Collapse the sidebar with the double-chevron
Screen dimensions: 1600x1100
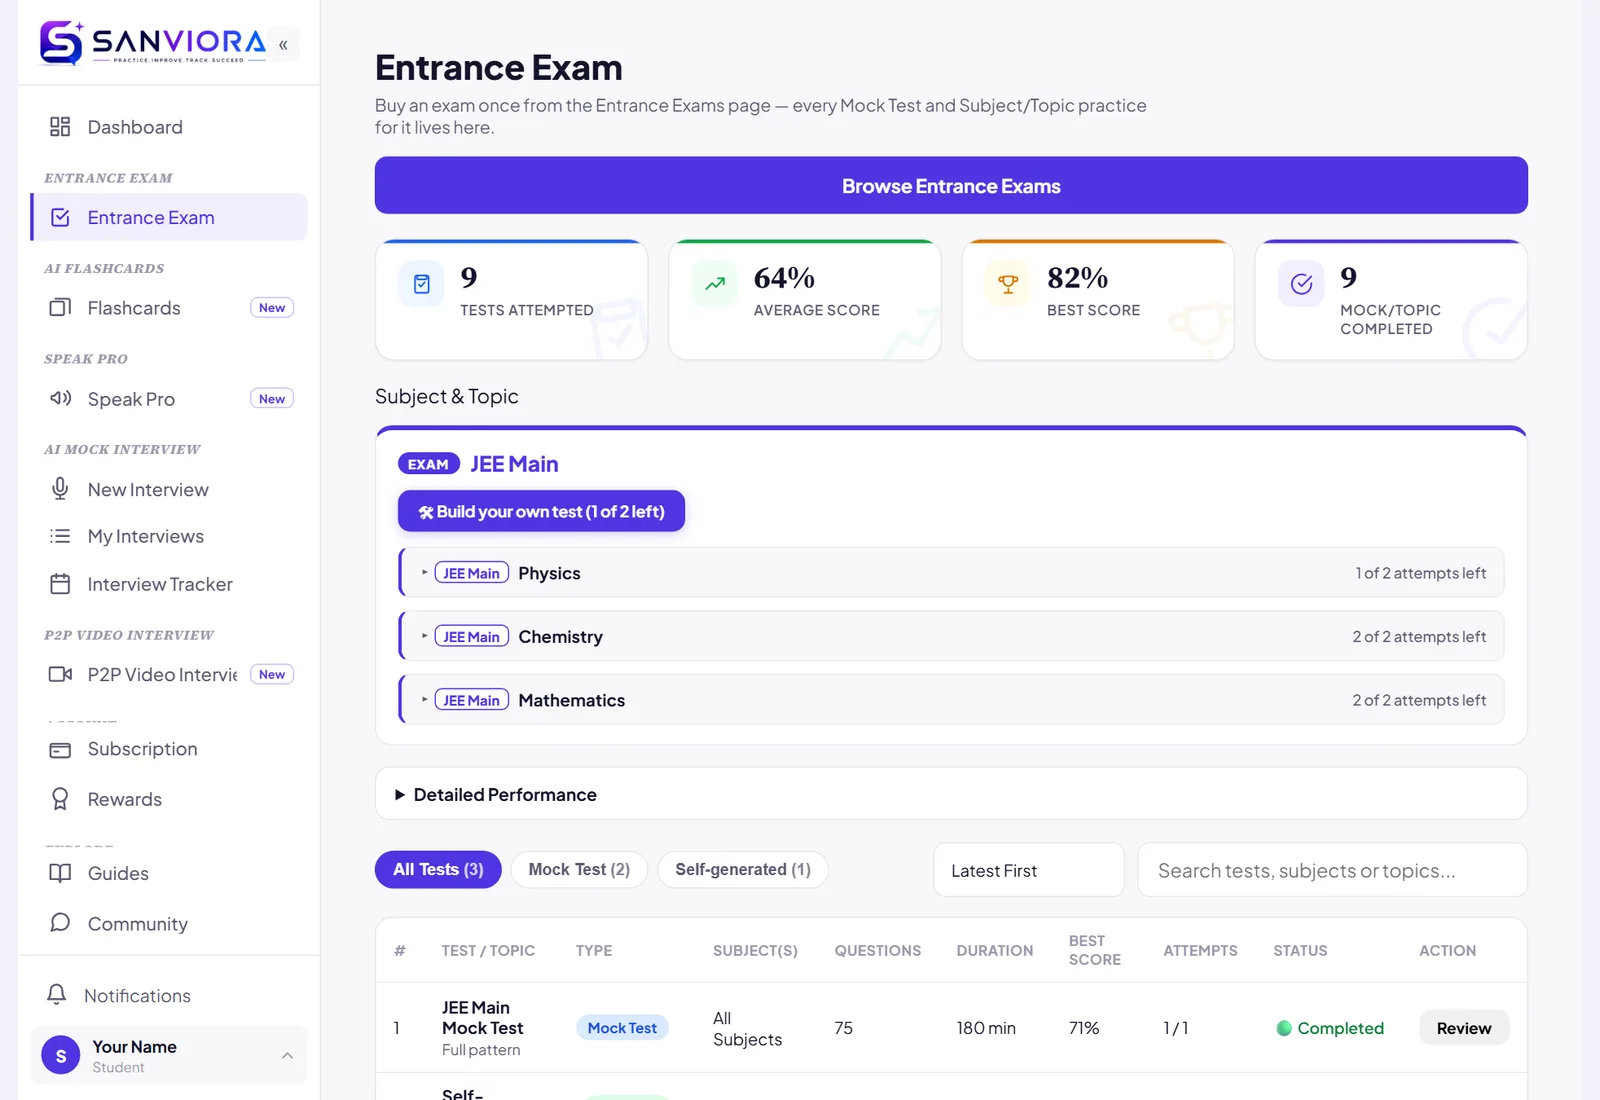tap(284, 44)
